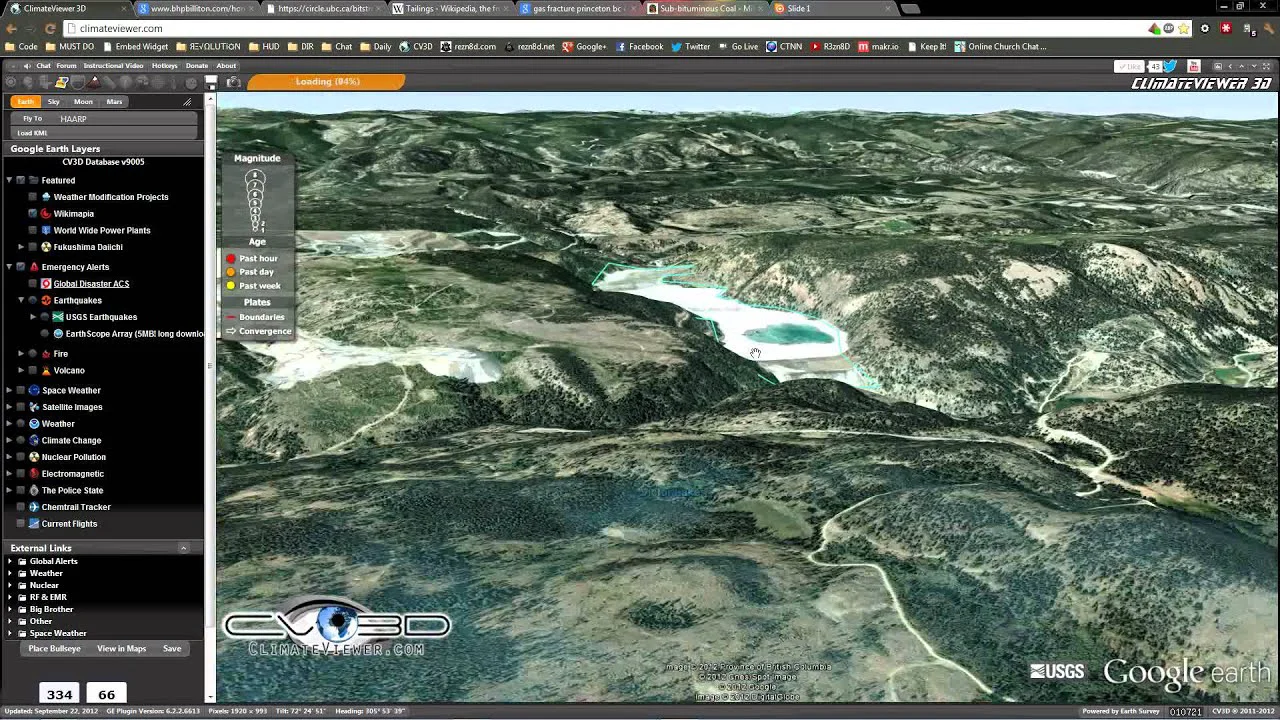
Task: Click the View in Maps button
Action: [121, 649]
